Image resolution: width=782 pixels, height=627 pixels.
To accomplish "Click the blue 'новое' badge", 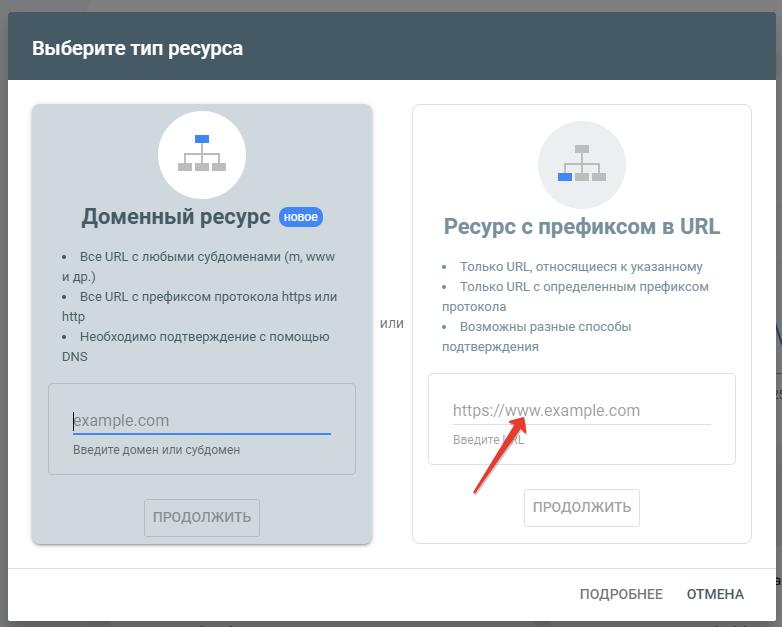I will pos(301,217).
